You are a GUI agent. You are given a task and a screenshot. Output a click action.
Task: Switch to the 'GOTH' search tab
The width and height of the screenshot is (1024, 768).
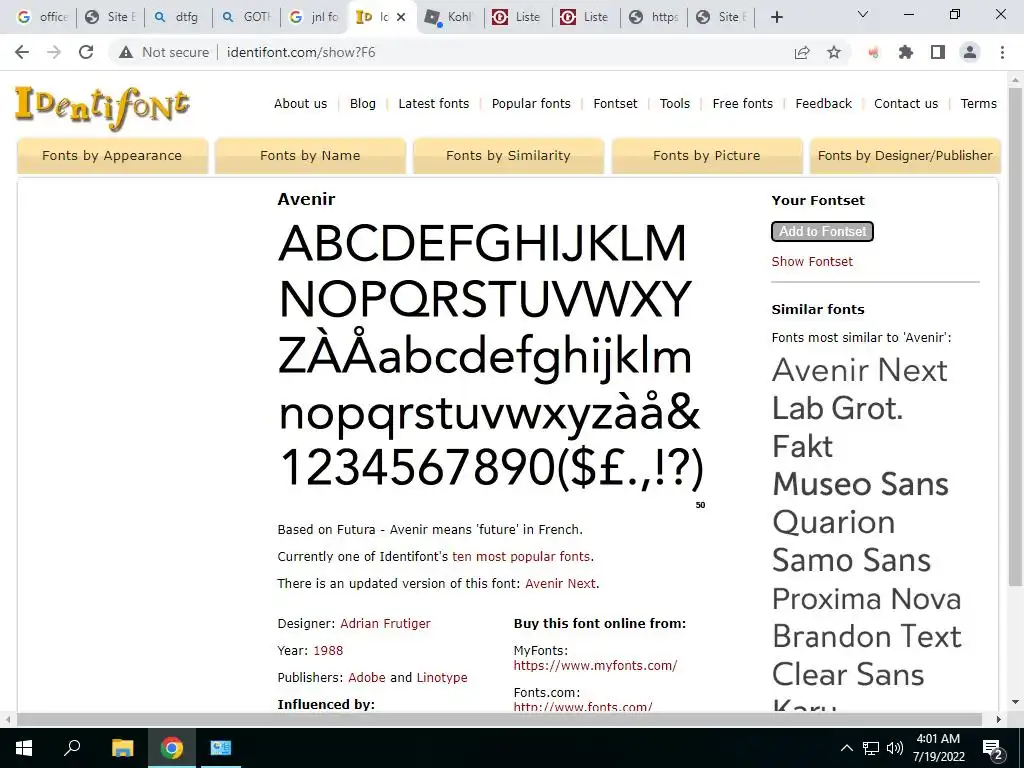[x=246, y=17]
